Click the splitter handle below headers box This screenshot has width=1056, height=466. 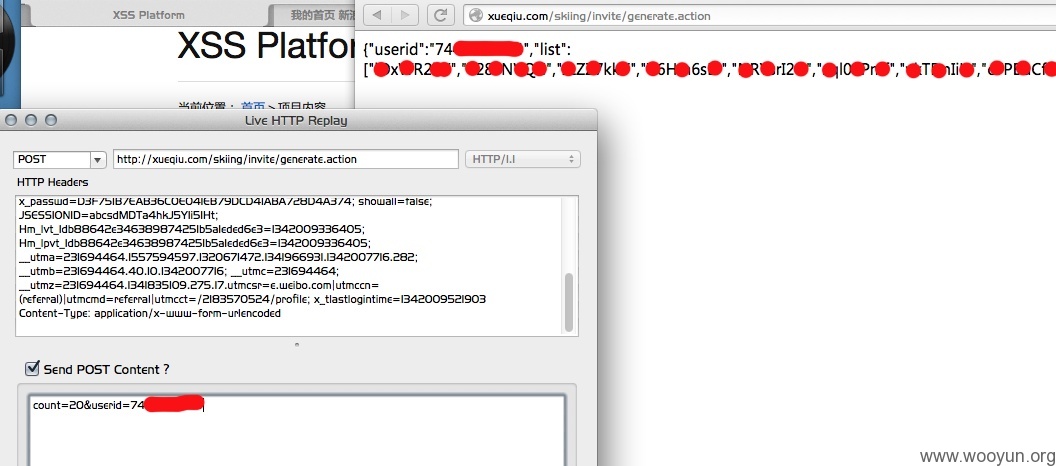[x=297, y=344]
